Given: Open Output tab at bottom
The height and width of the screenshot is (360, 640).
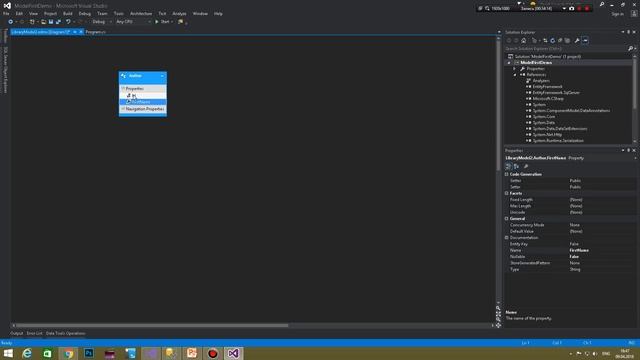Looking at the screenshot, I should (17, 333).
